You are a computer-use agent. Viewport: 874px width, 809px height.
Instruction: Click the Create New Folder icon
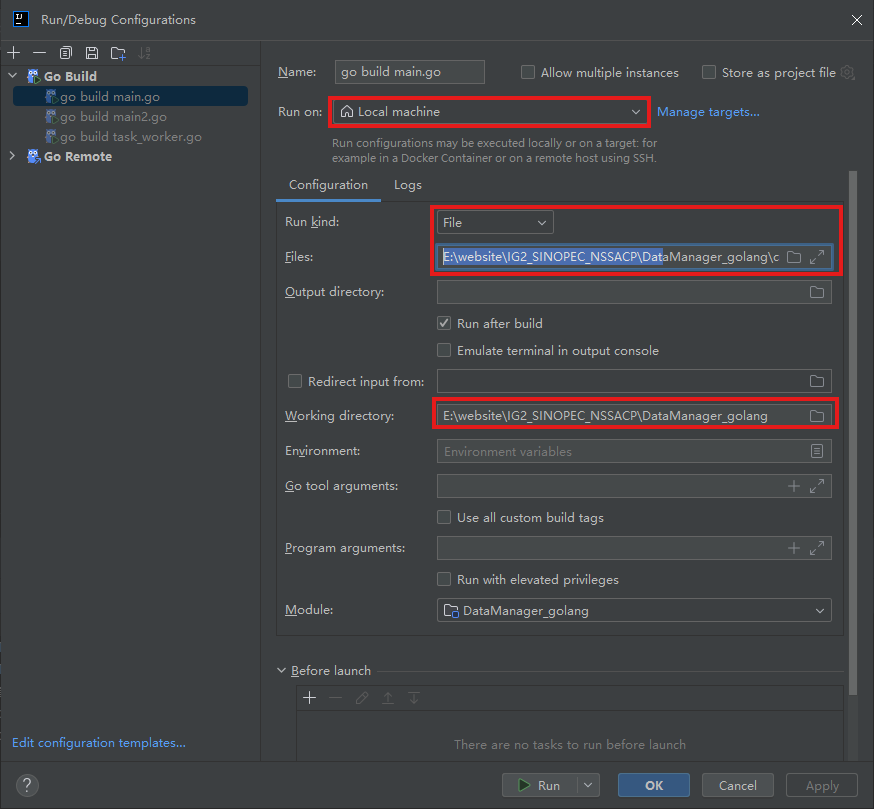tap(118, 53)
